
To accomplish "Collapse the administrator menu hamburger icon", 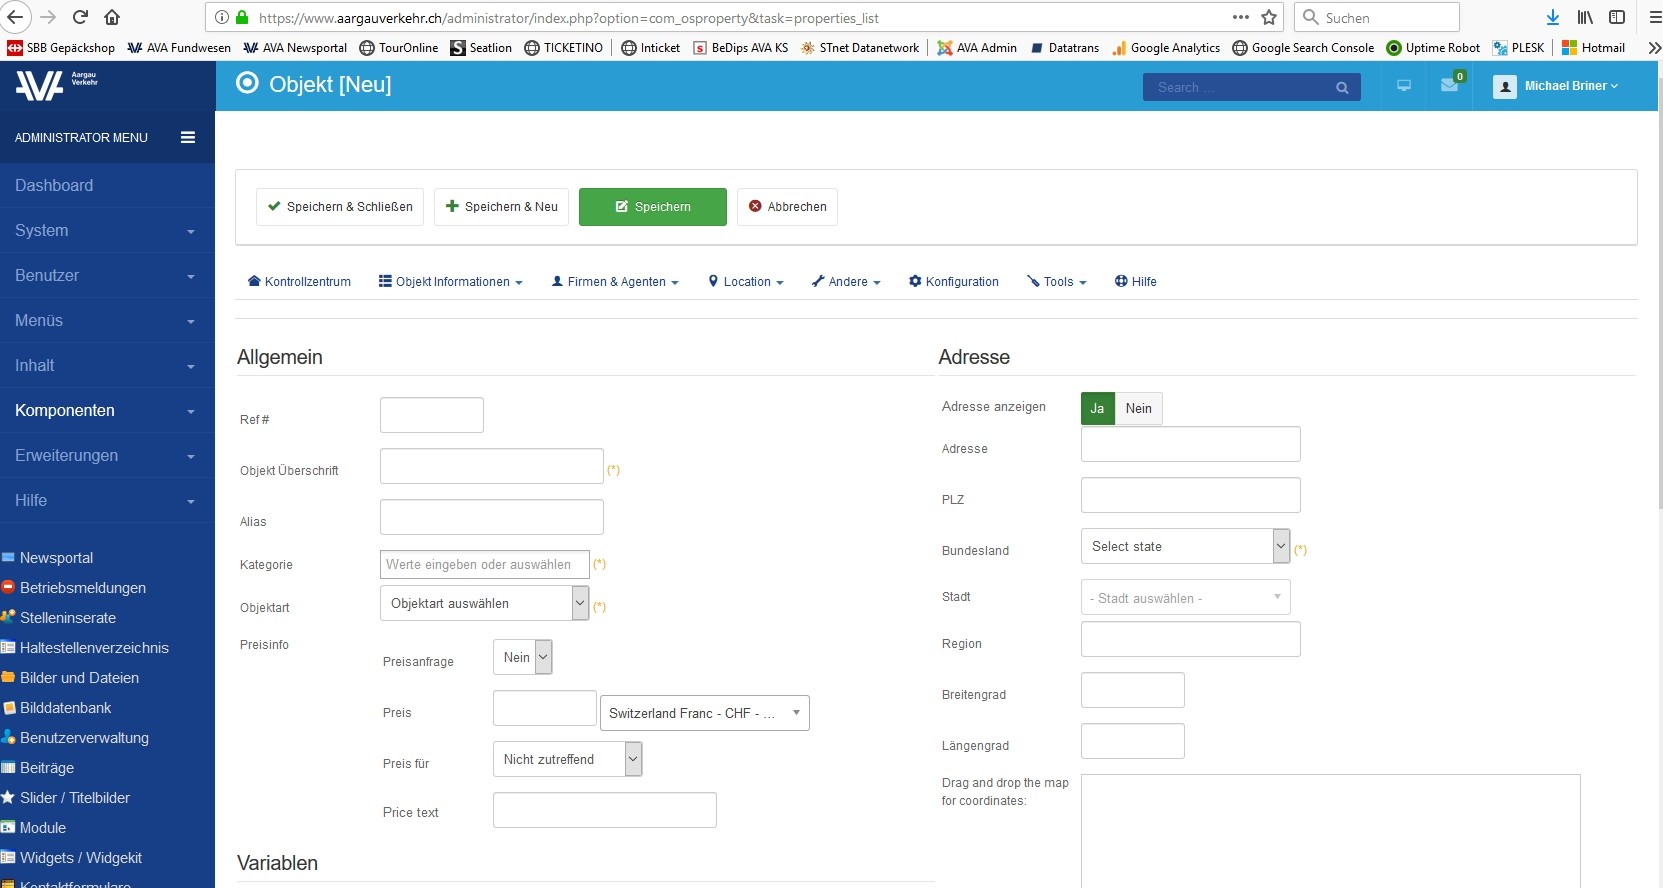I will click(x=188, y=137).
